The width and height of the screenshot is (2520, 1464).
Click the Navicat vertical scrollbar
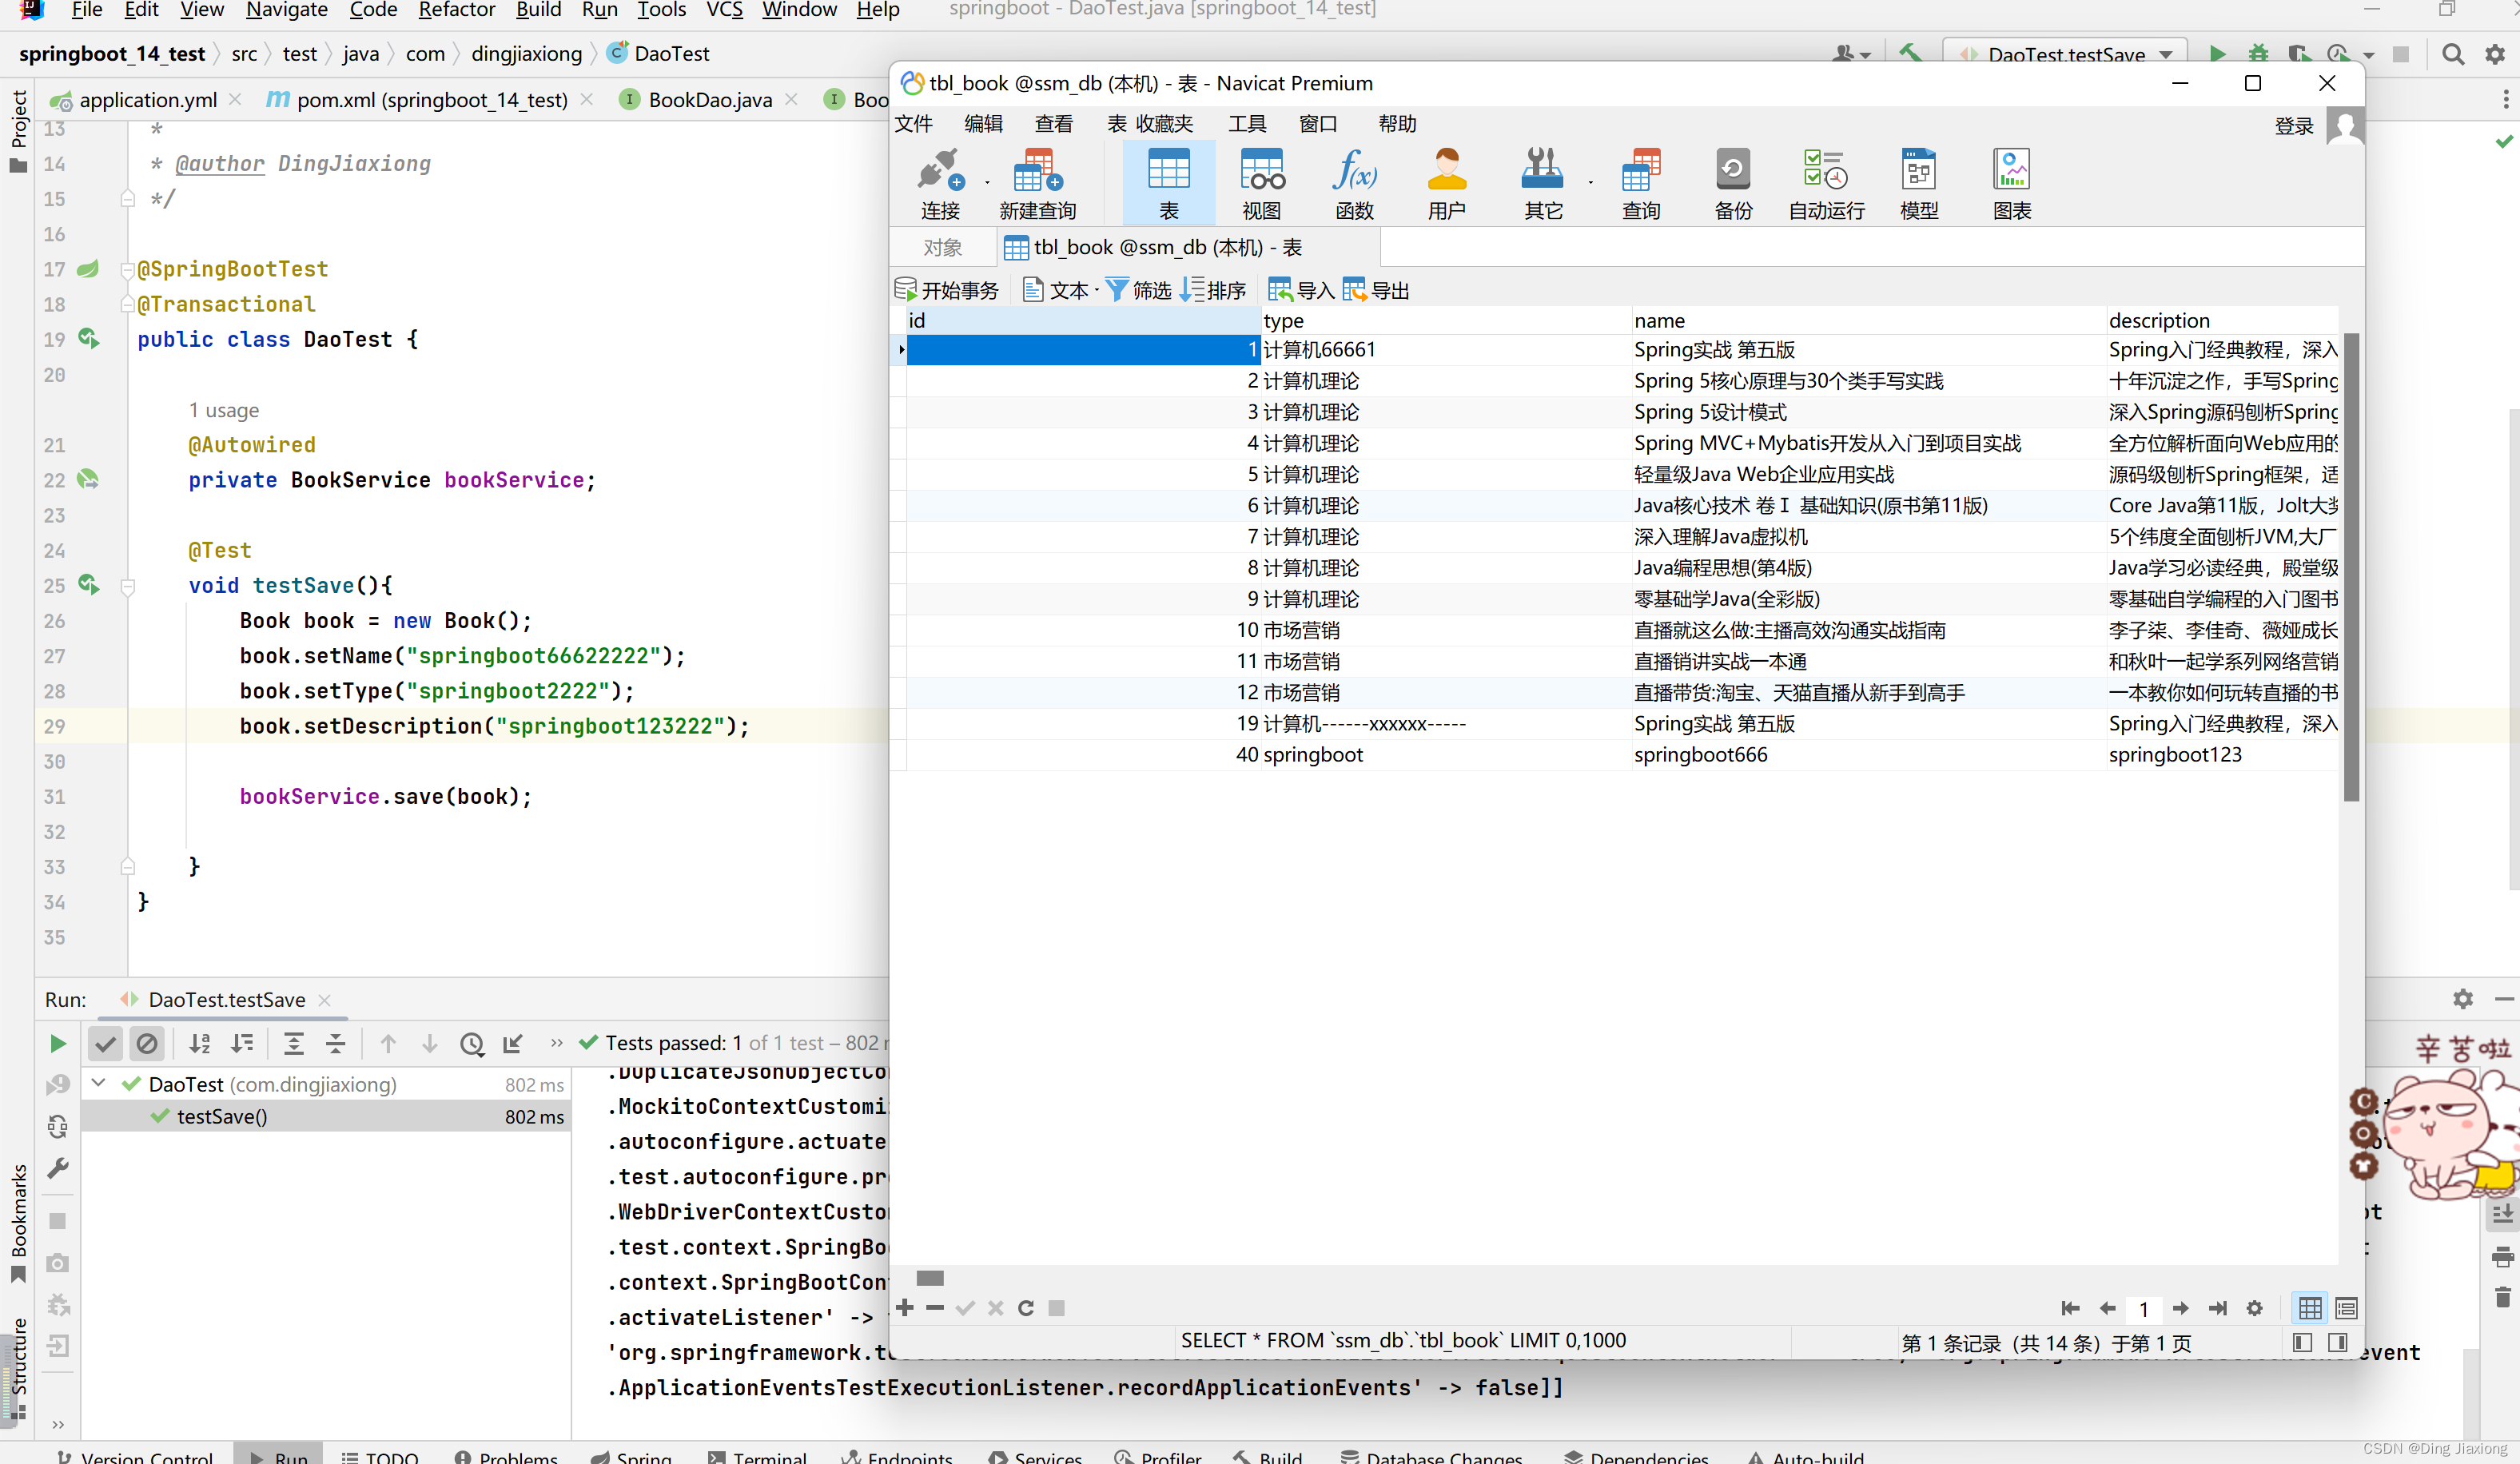(2351, 567)
